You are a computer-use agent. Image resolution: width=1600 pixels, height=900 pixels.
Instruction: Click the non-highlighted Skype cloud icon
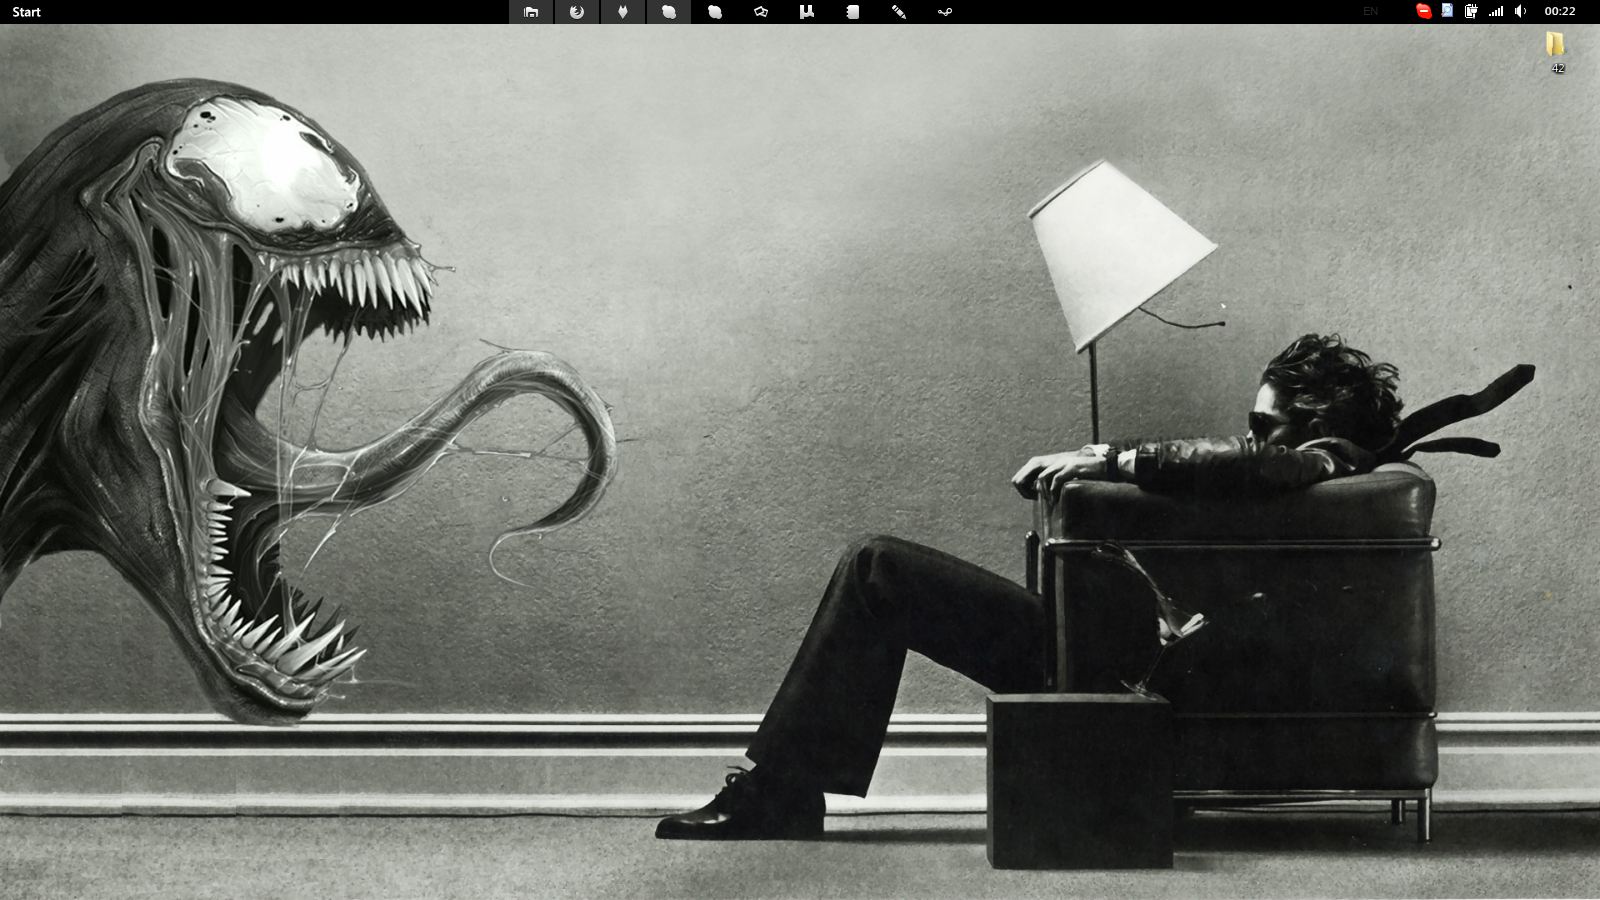(715, 12)
